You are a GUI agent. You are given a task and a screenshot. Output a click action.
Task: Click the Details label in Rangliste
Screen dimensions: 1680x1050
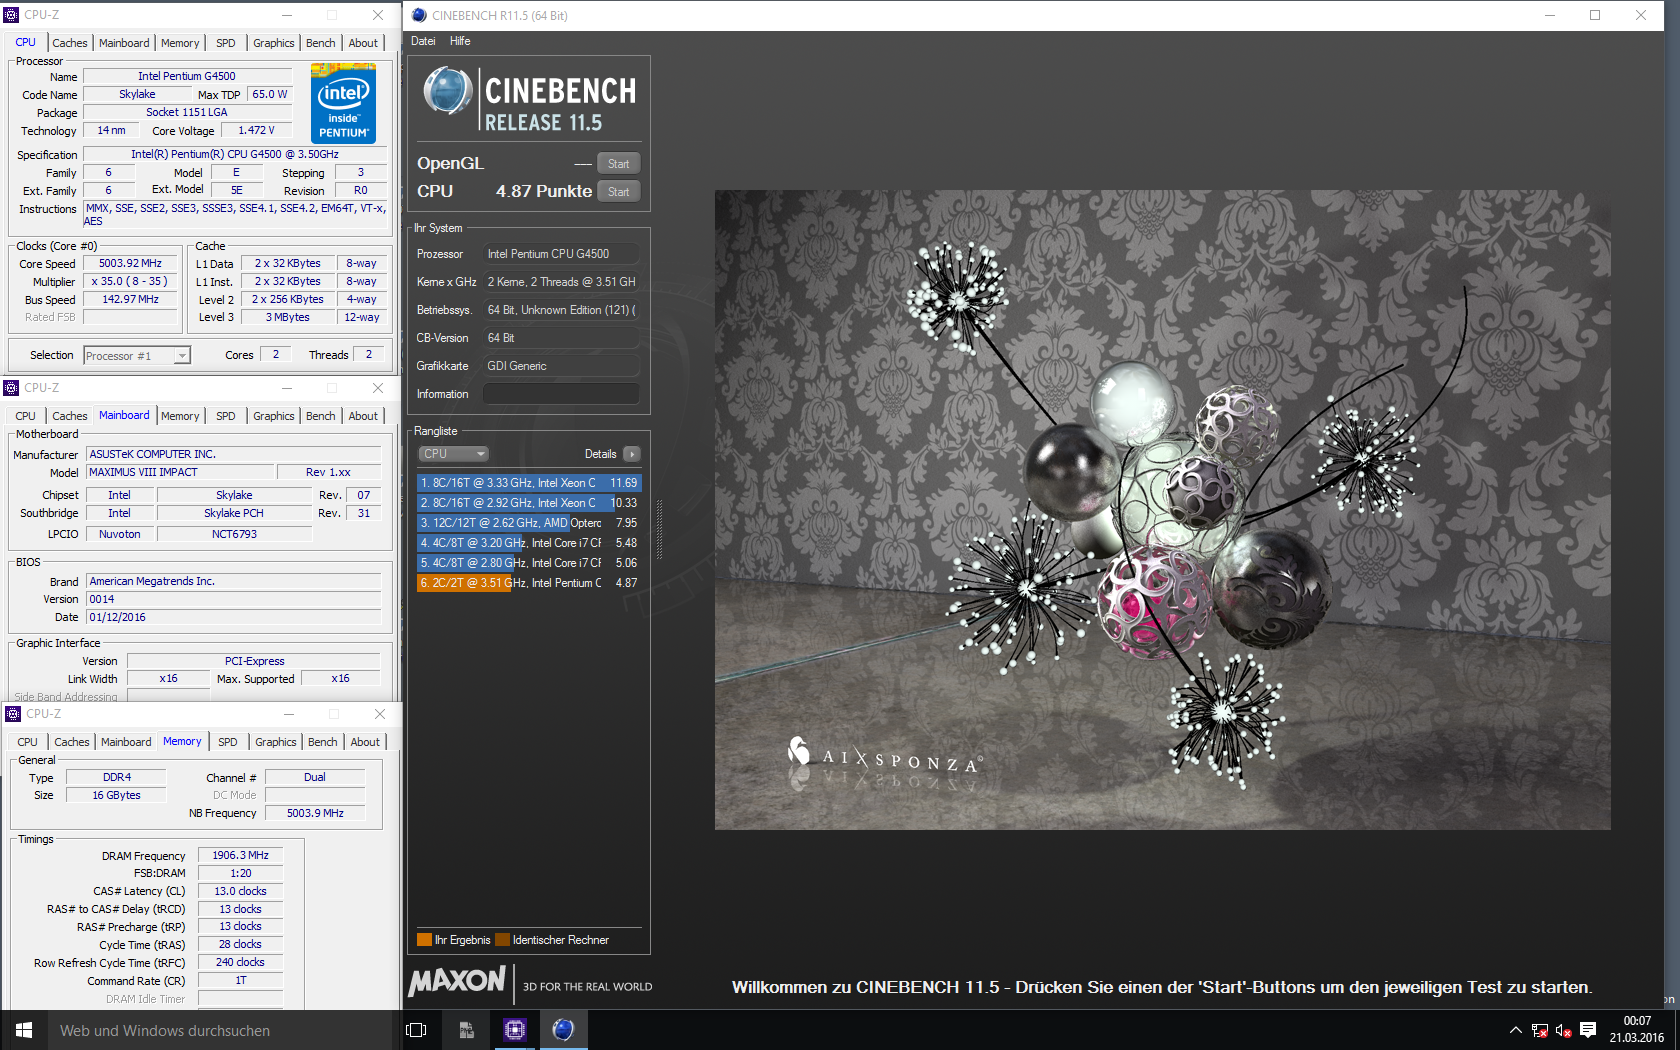point(600,454)
